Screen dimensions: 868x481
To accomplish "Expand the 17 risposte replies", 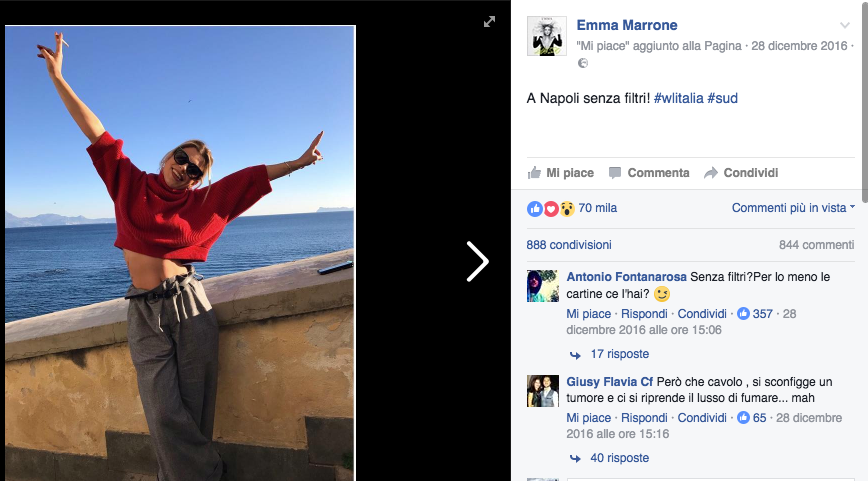I will coord(619,354).
